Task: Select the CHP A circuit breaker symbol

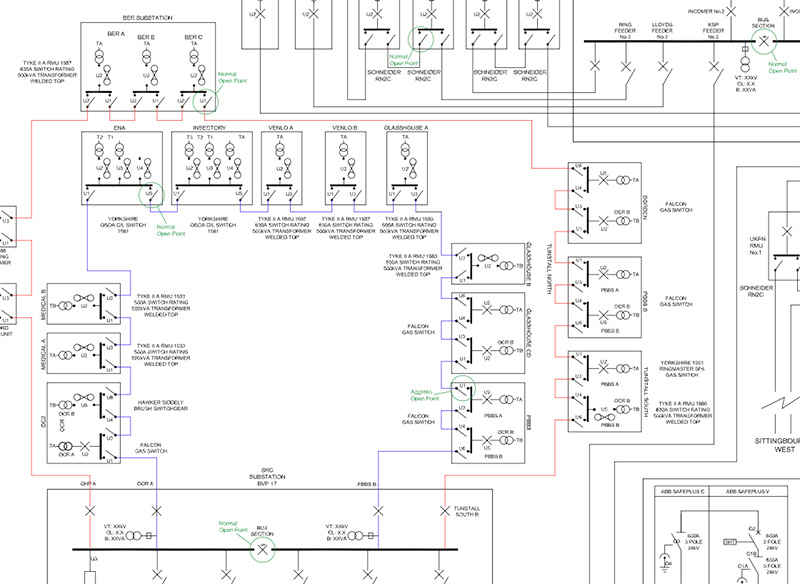Action: [90, 511]
